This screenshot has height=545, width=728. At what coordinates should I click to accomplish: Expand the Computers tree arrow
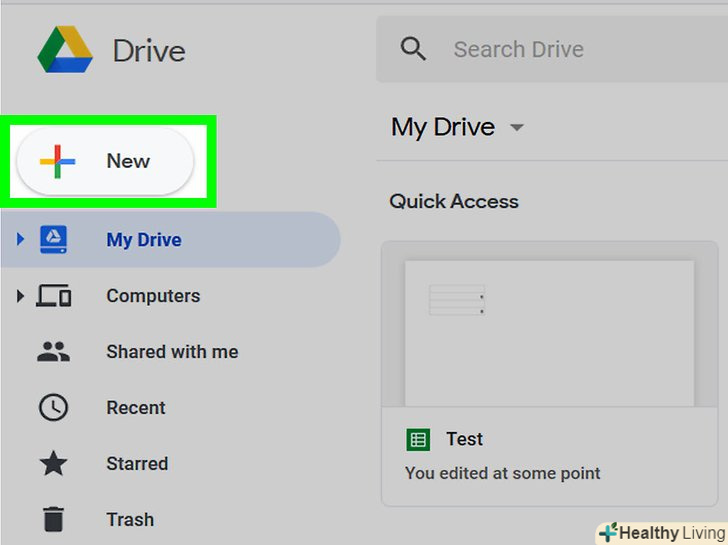(20, 296)
